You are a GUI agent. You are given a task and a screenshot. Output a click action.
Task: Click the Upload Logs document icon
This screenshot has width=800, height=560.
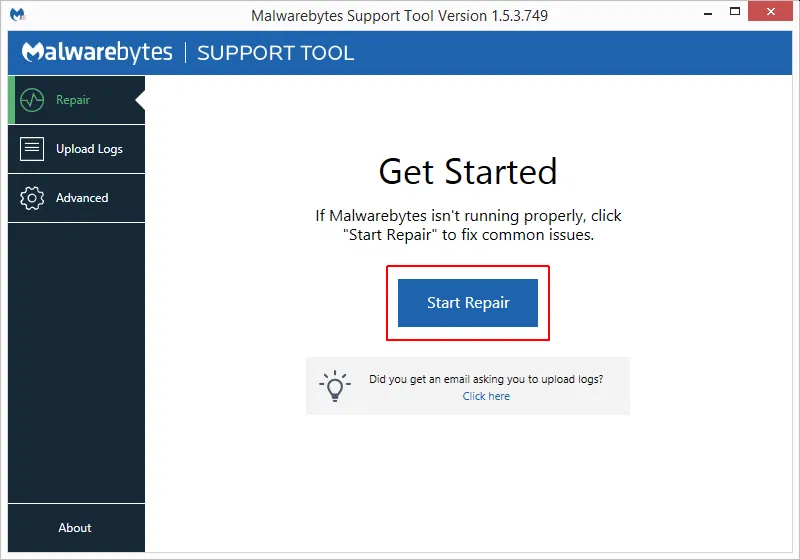coord(32,149)
